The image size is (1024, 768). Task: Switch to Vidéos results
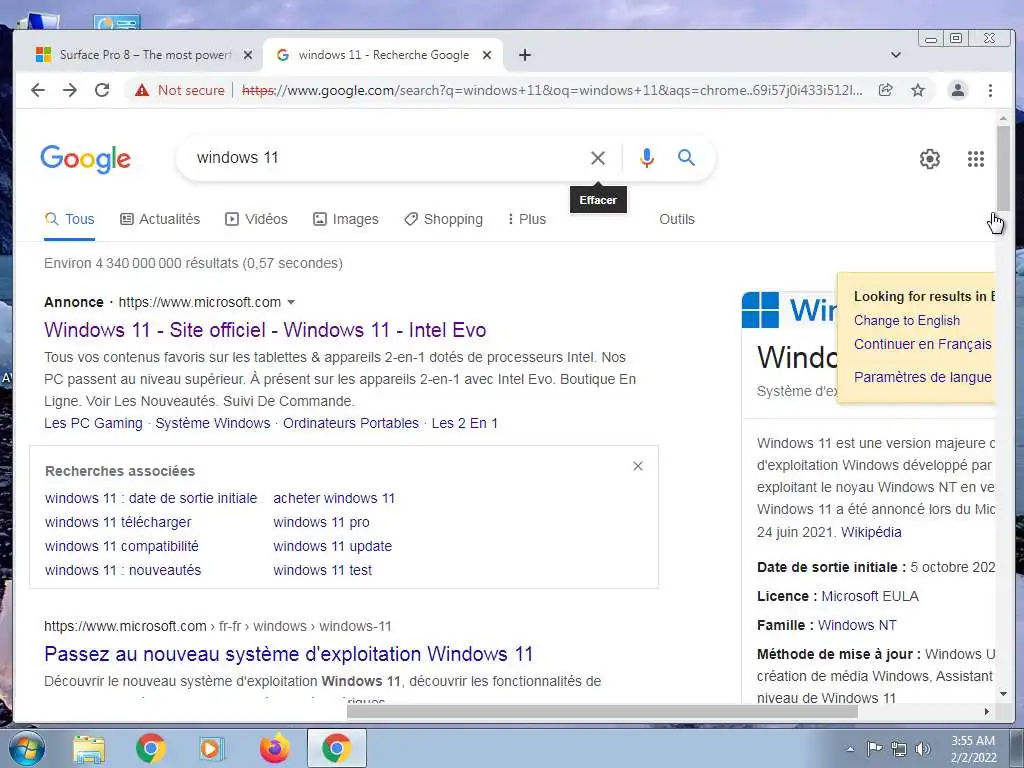[x=256, y=219]
